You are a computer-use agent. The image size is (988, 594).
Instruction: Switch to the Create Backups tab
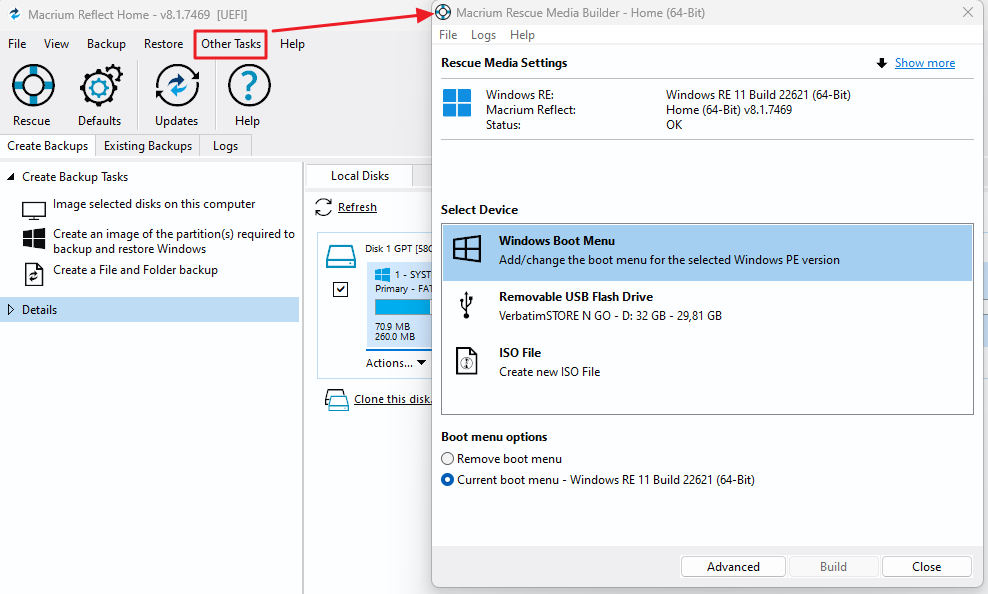[48, 146]
